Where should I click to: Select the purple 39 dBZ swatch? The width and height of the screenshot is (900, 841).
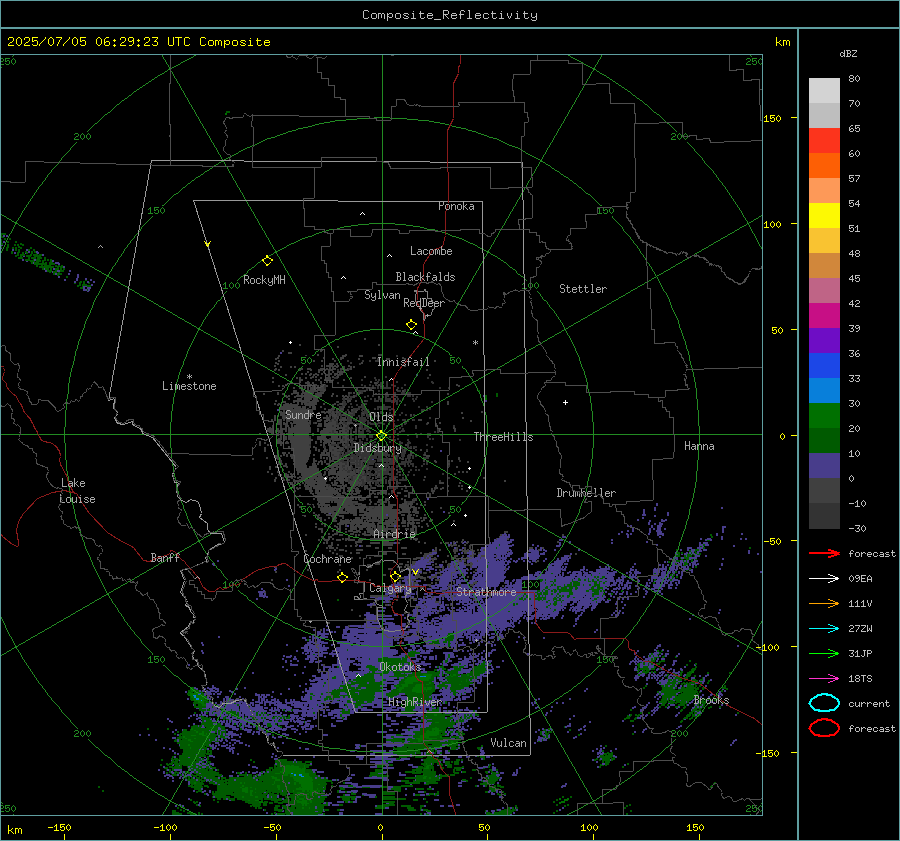click(x=824, y=340)
